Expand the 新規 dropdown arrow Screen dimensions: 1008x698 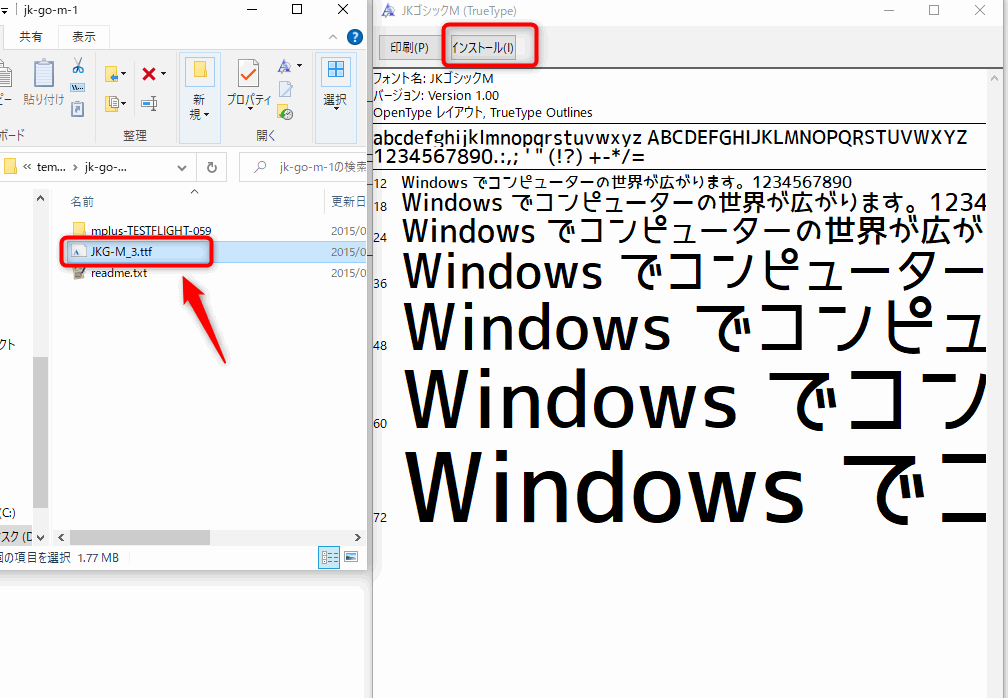(x=206, y=115)
